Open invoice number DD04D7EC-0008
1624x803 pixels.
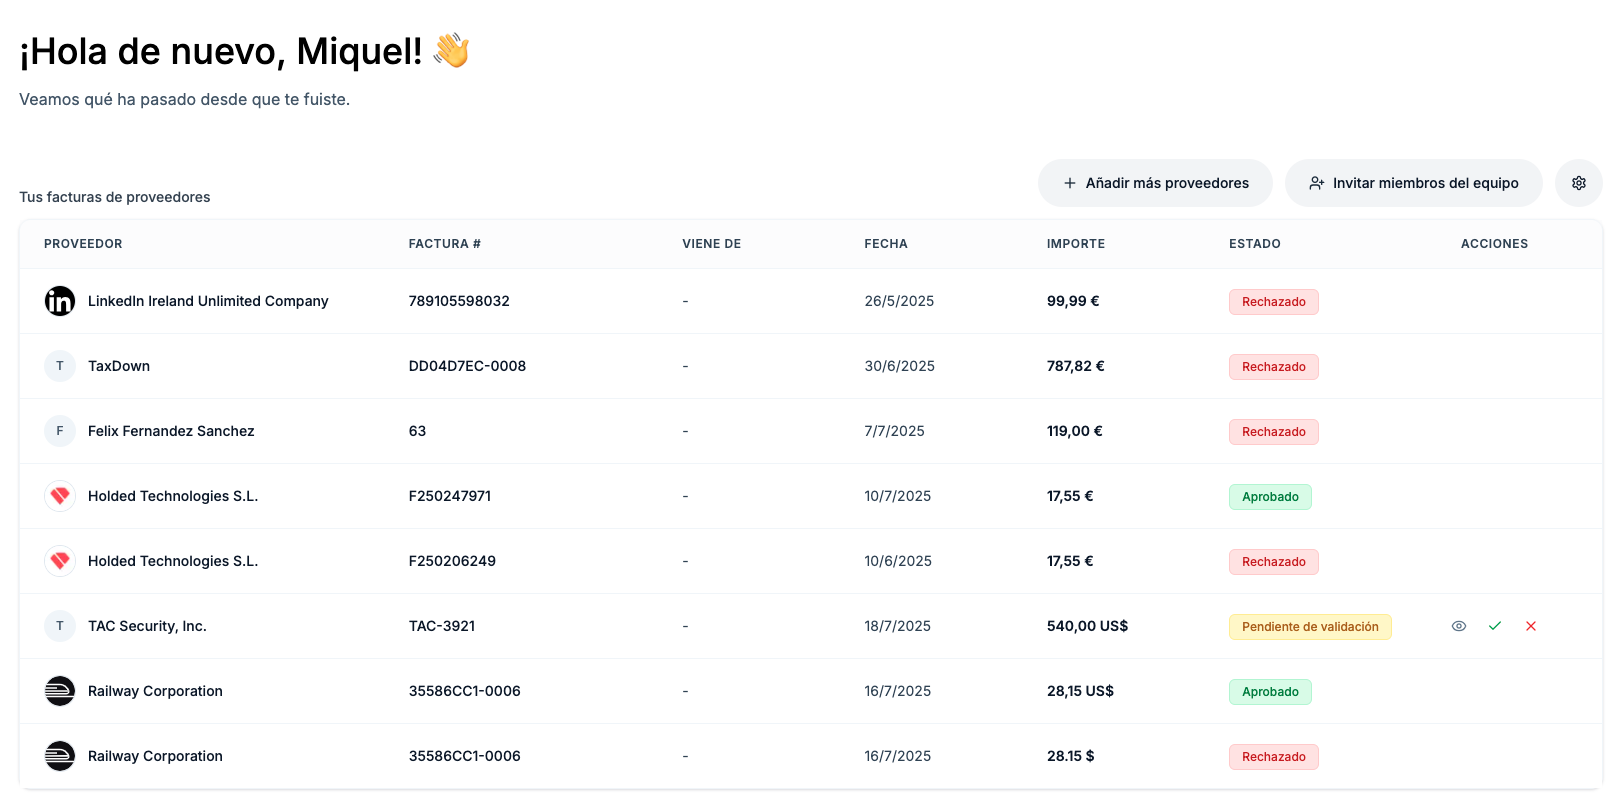467,366
